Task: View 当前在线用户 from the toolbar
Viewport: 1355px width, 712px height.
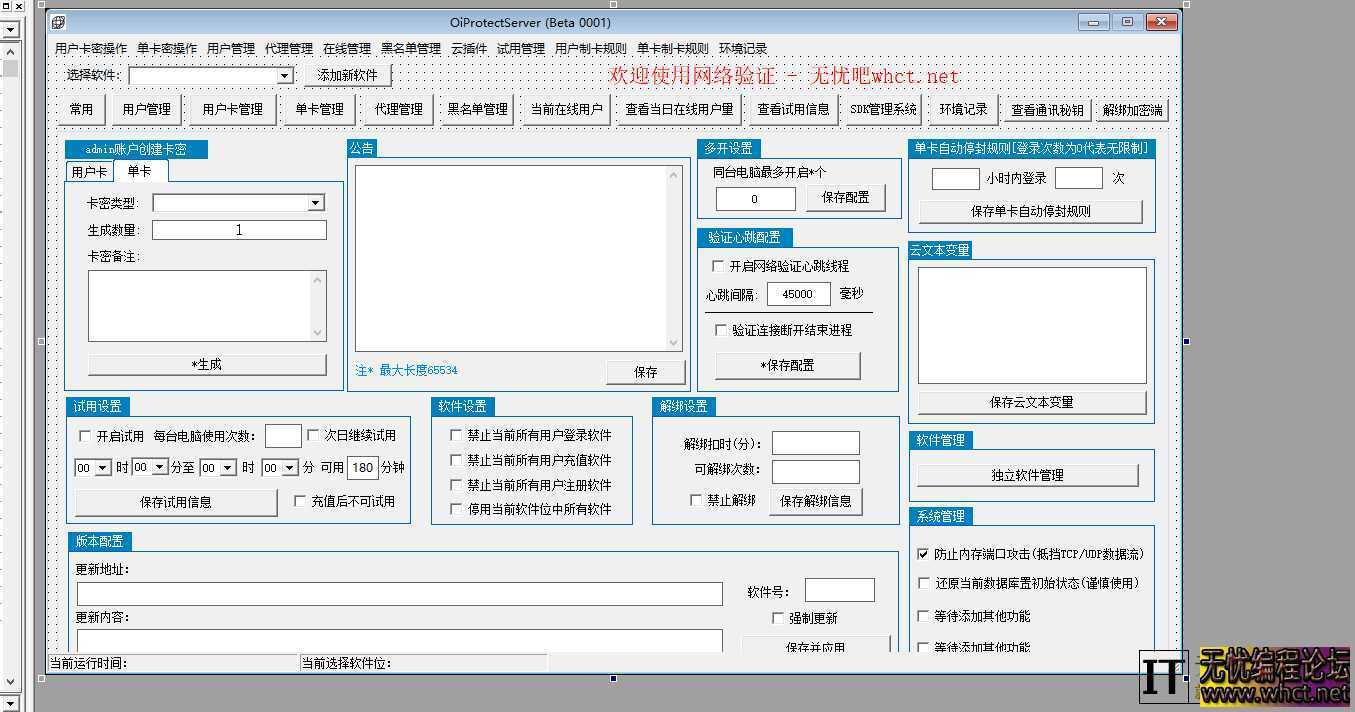Action: tap(567, 110)
